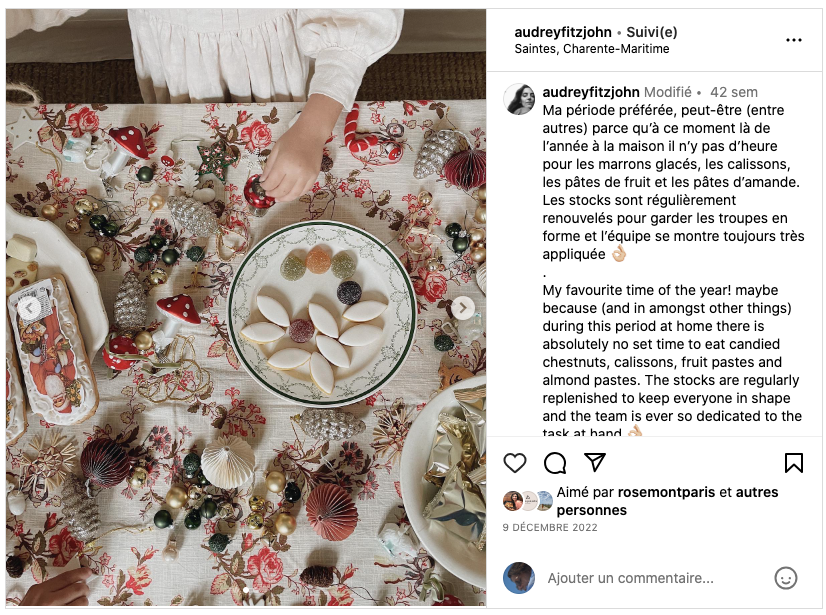This screenshot has width=826, height=615.
Task: Share the post via paper plane icon
Action: pos(595,462)
